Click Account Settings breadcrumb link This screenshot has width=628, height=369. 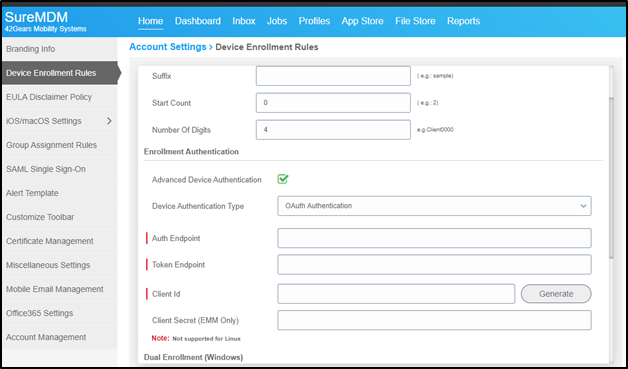[168, 47]
